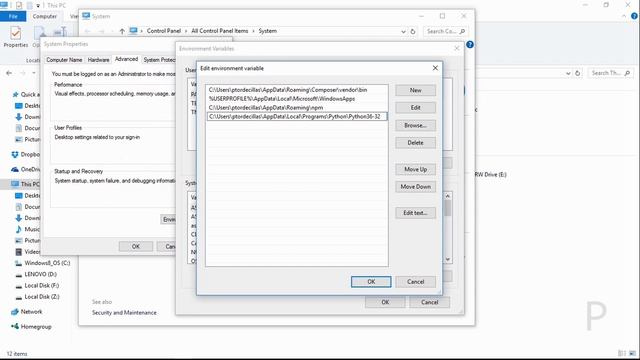Click the Up arrow in System window
The width and height of the screenshot is (640, 360).
122,31
